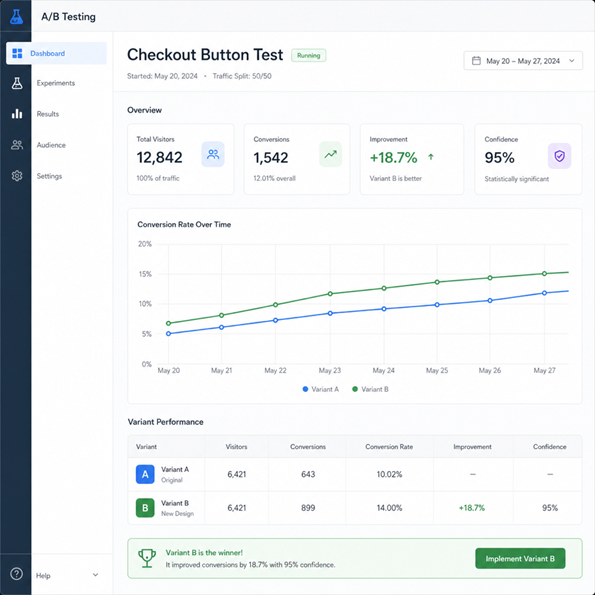Image resolution: width=595 pixels, height=595 pixels.
Task: Open the Settings gear icon
Action: pyautogui.click(x=17, y=176)
